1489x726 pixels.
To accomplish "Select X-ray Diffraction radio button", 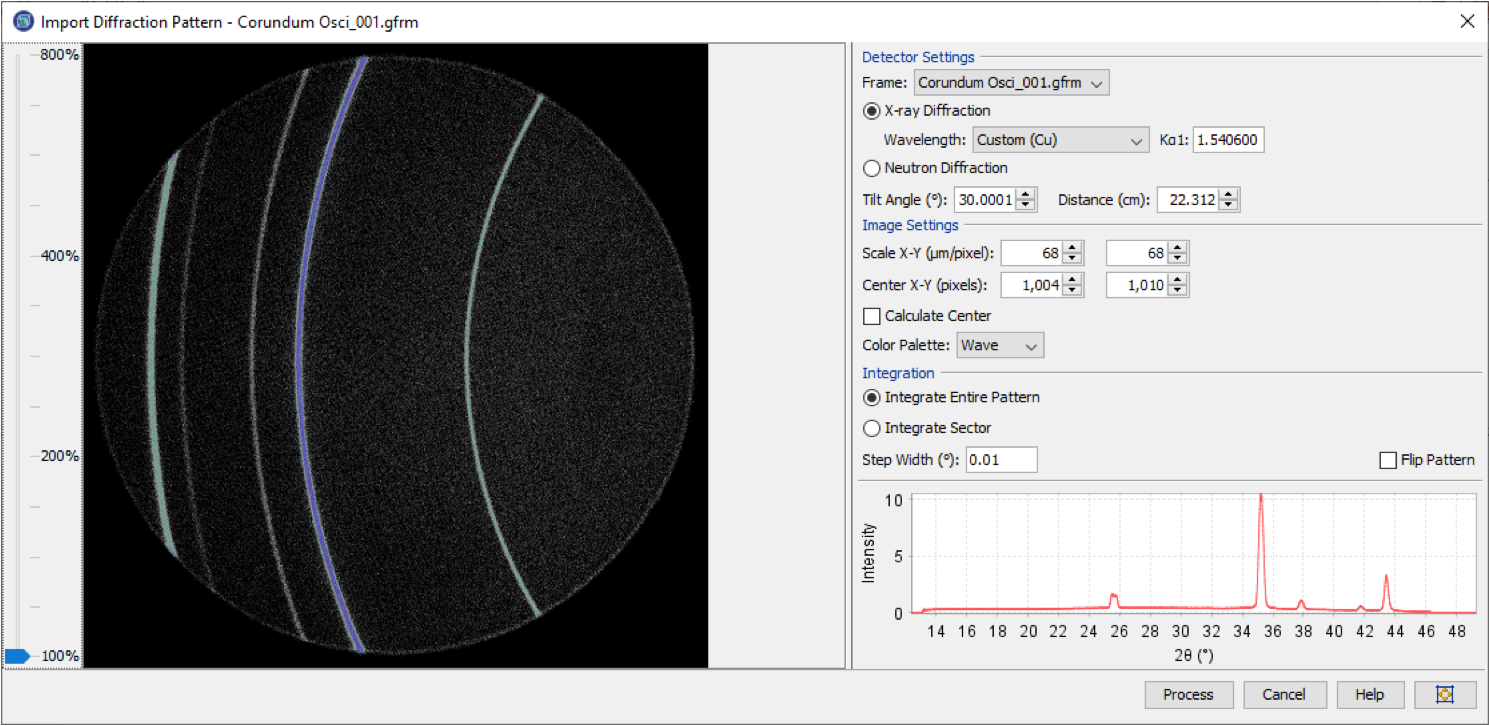I will click(x=871, y=111).
